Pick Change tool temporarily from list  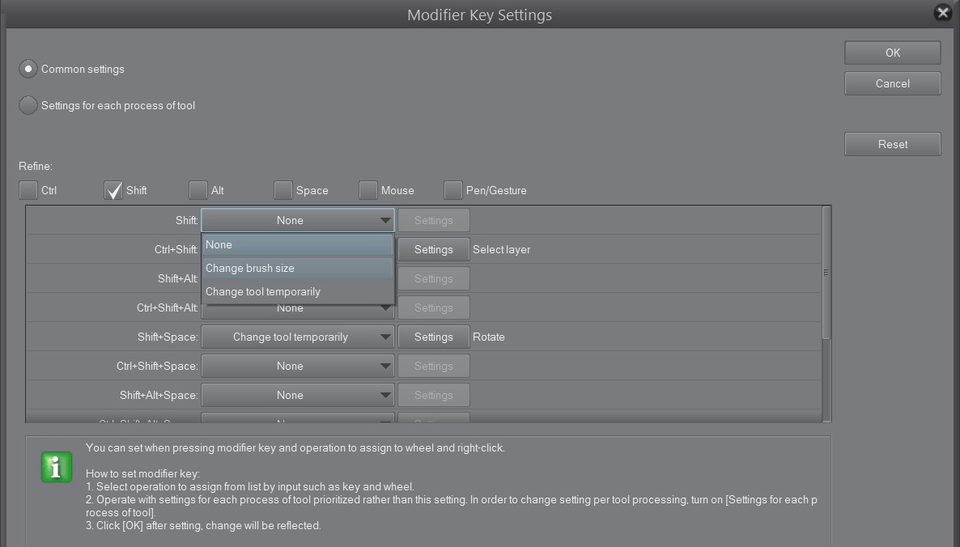click(x=297, y=292)
